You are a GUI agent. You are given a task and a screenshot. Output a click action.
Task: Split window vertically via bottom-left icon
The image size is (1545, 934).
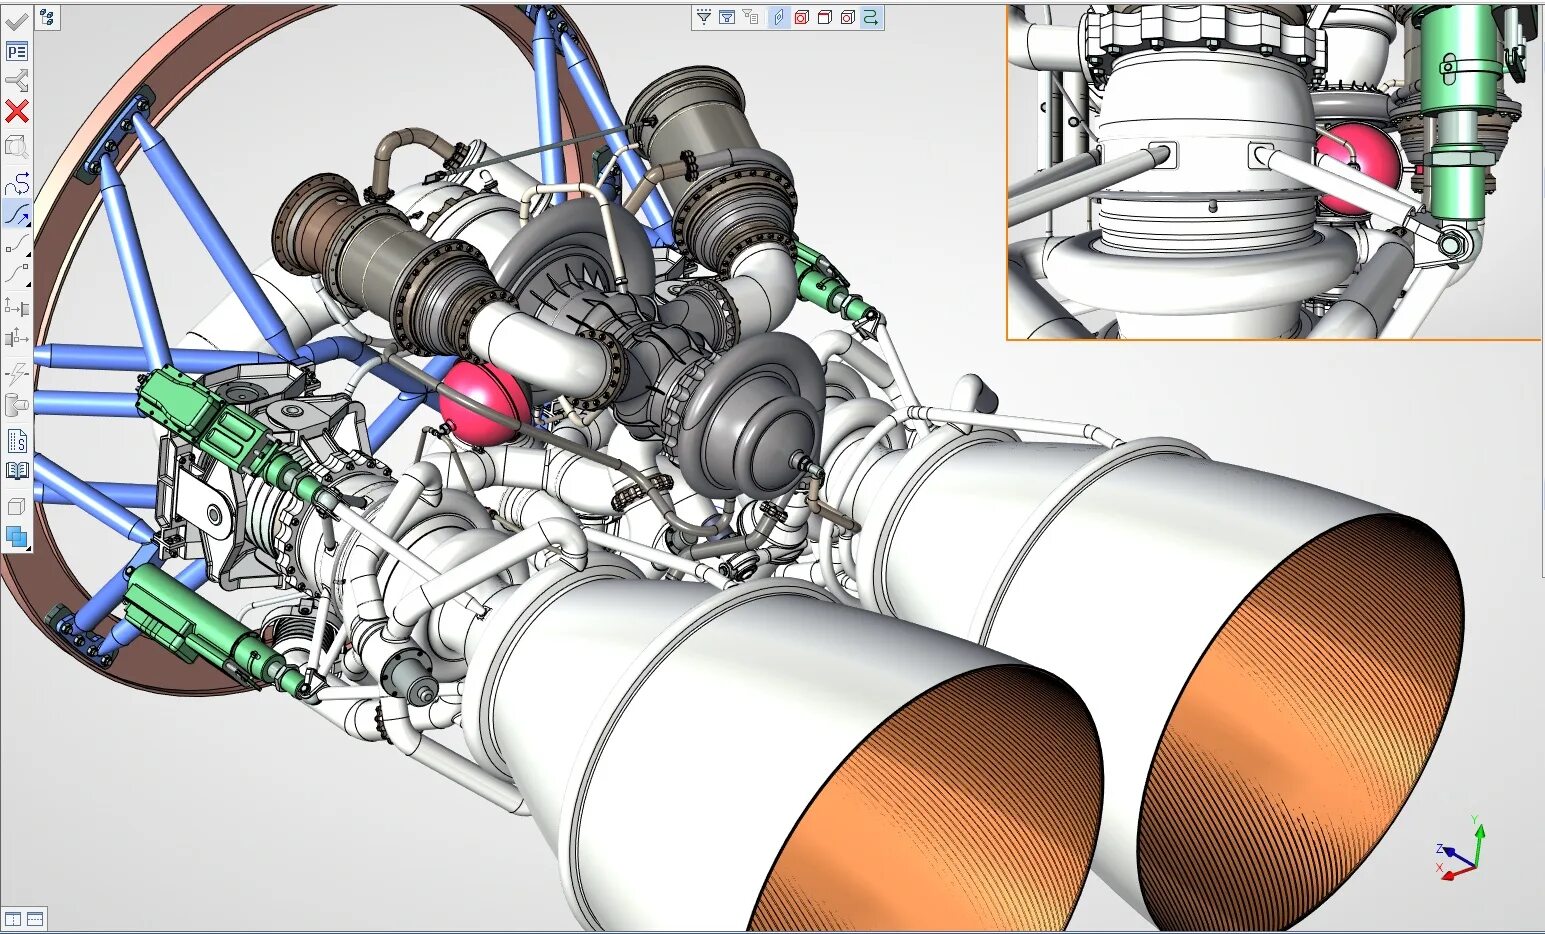13,919
